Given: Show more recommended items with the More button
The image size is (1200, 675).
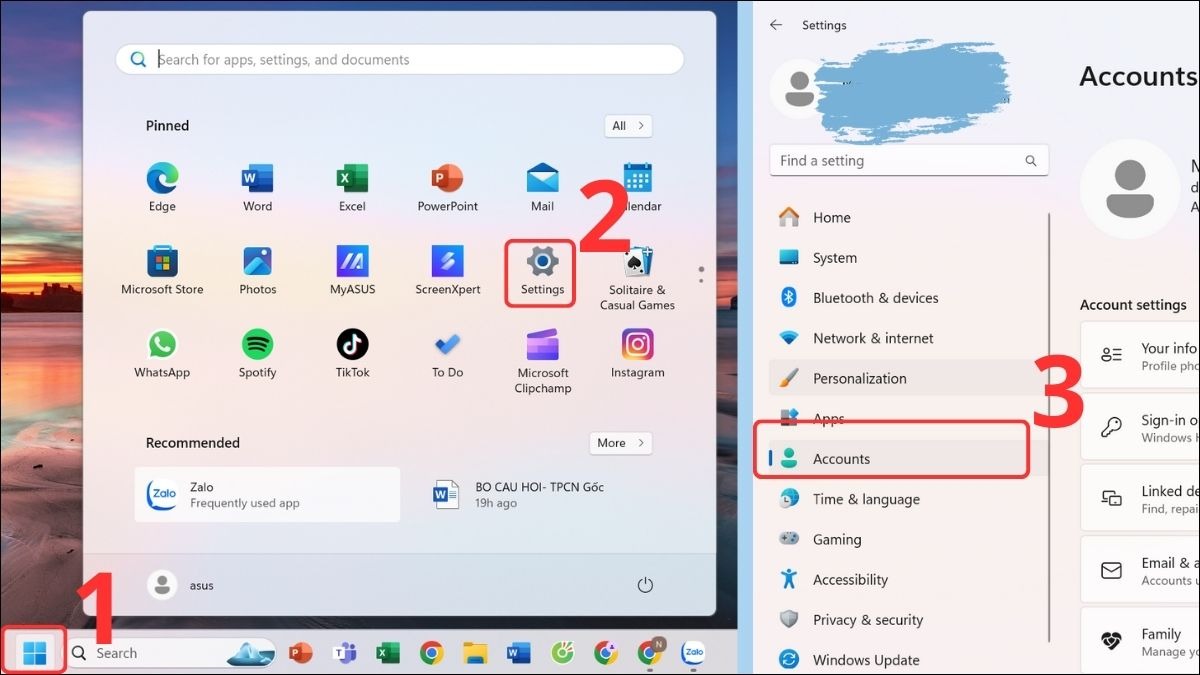Looking at the screenshot, I should [620, 443].
